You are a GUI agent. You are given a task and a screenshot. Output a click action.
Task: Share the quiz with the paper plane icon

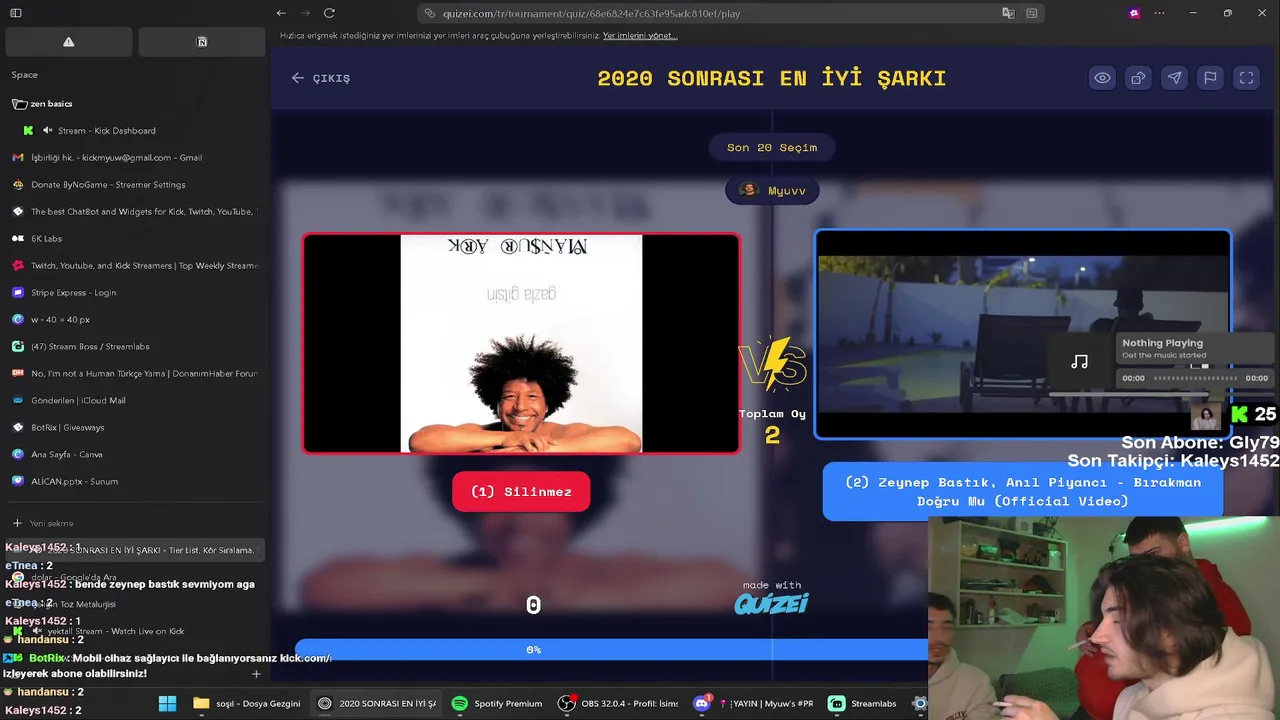click(x=1174, y=78)
